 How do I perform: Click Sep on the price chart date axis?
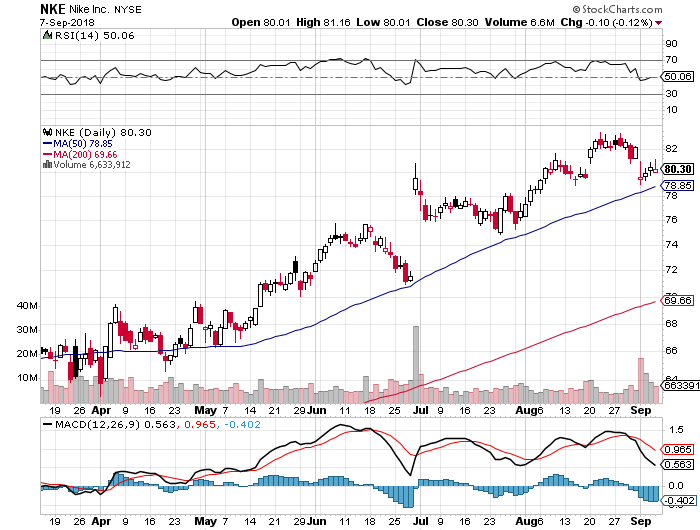[641, 410]
